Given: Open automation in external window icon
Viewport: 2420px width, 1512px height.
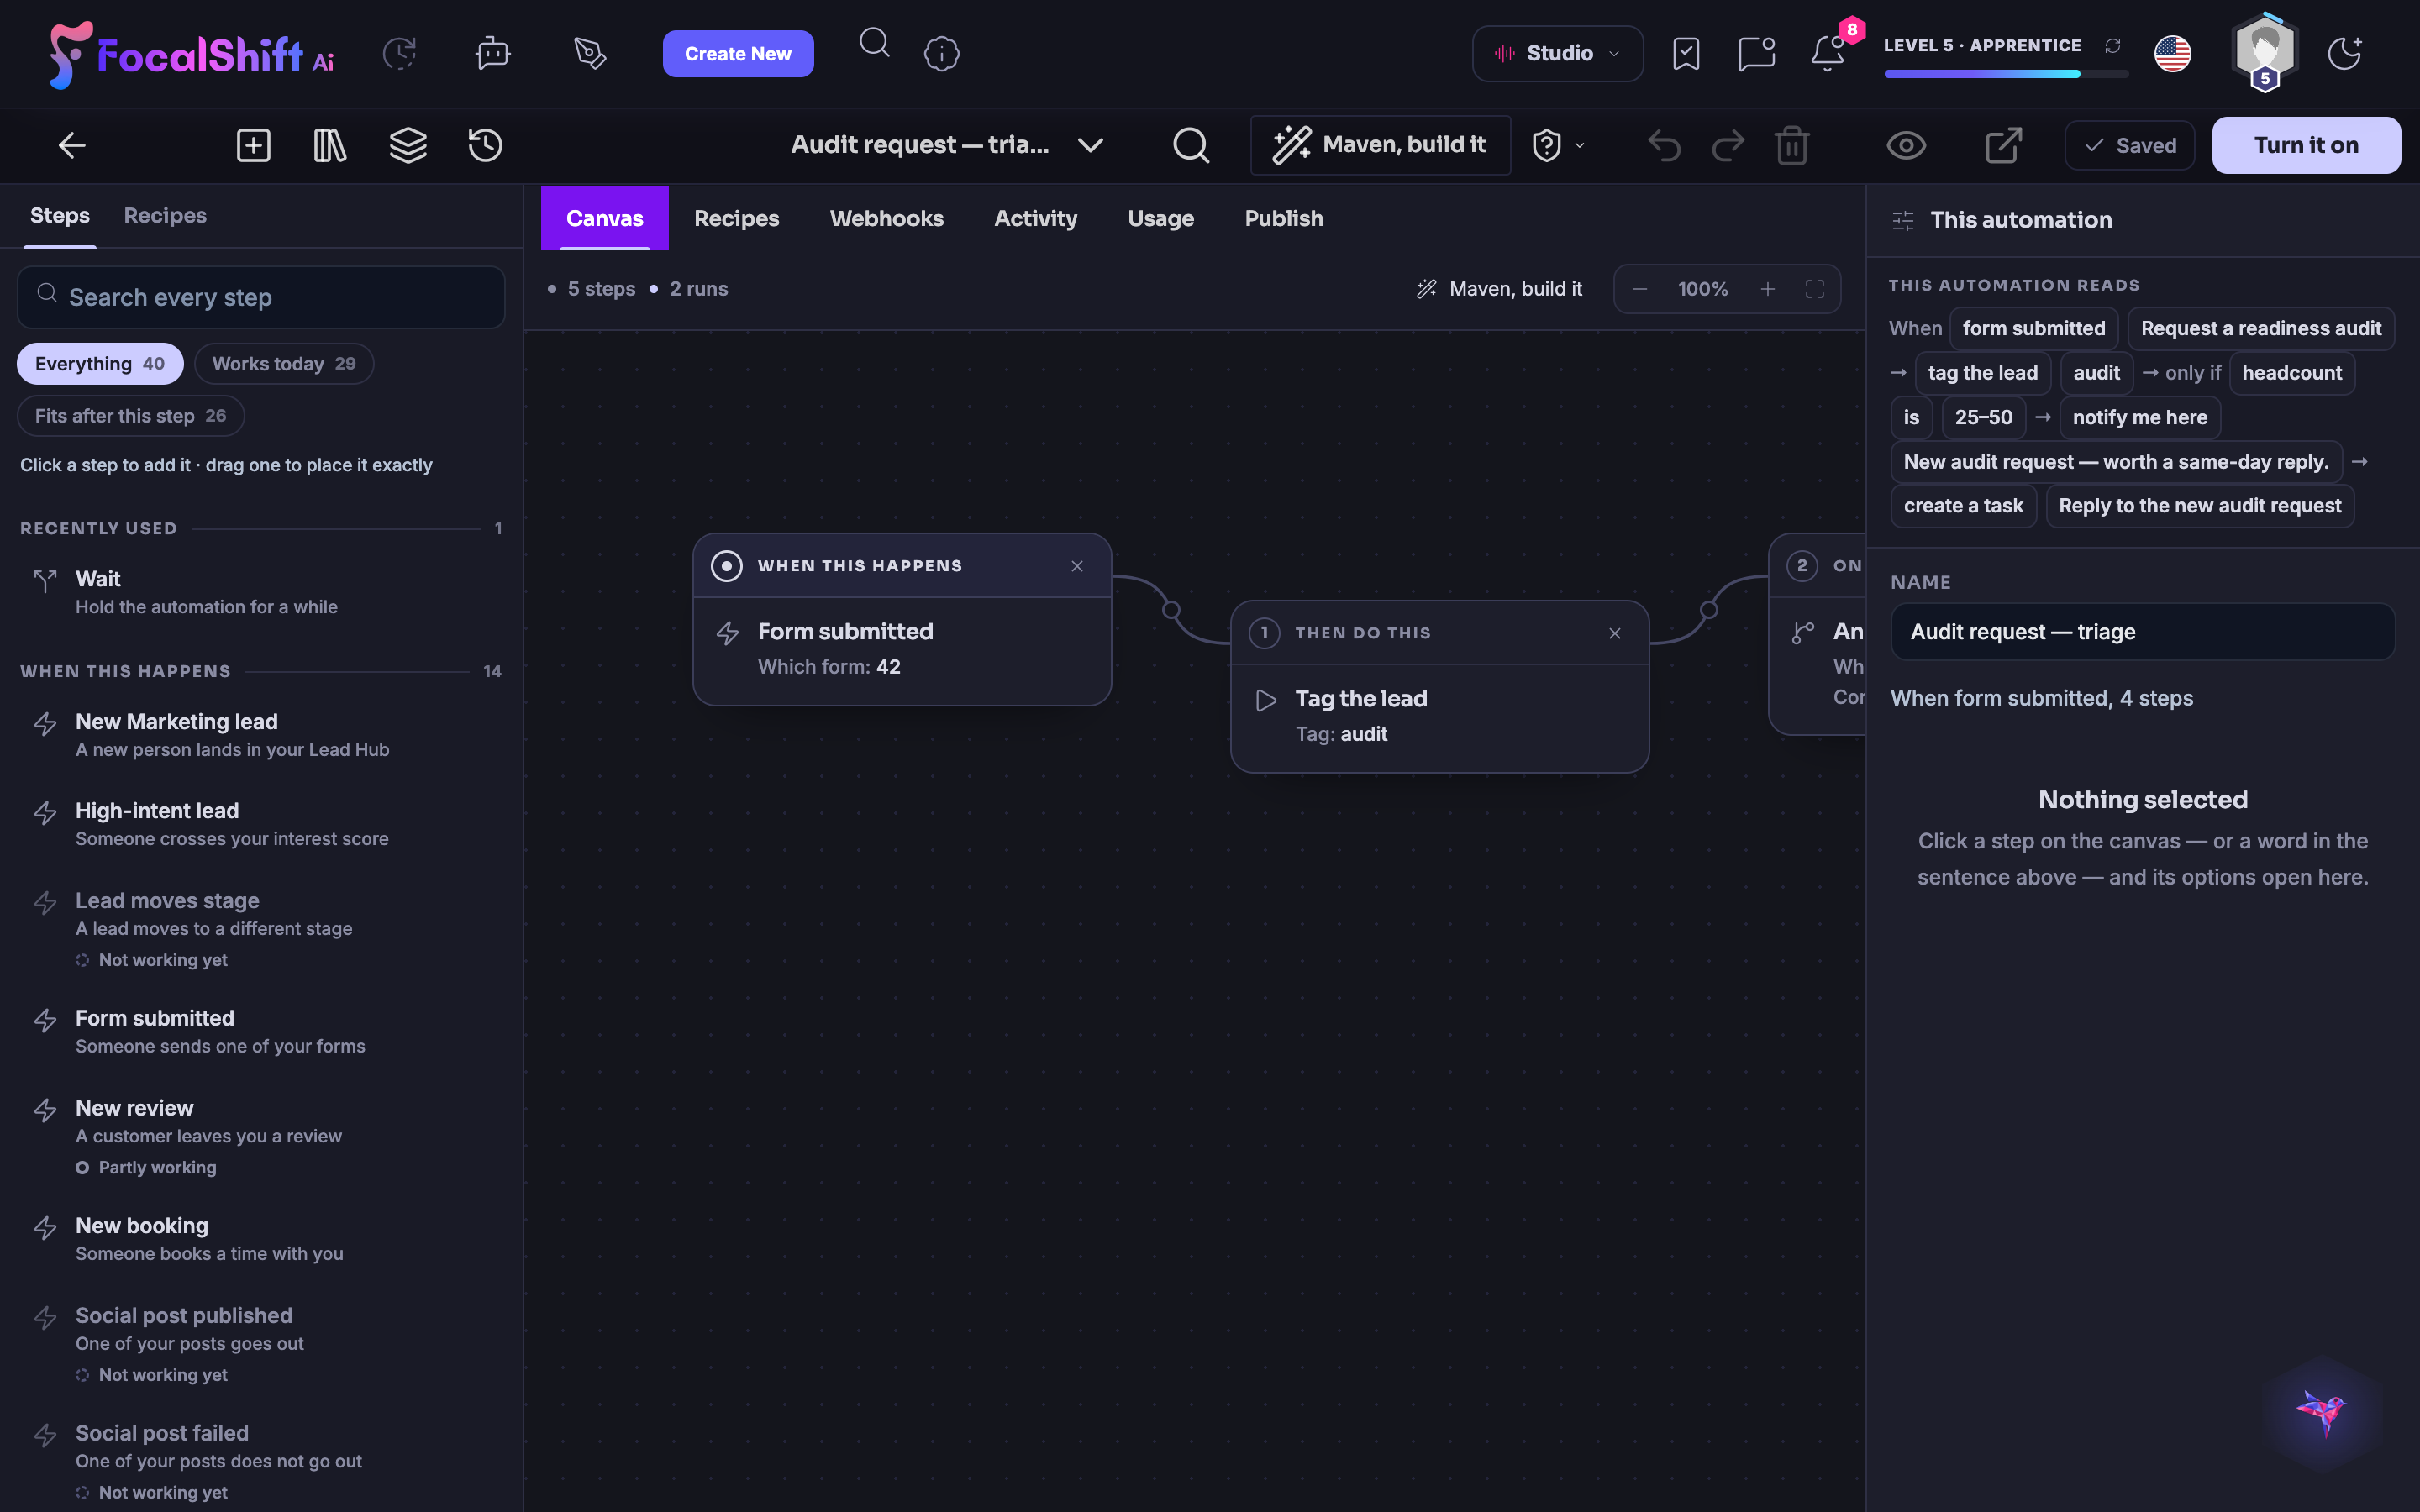Looking at the screenshot, I should (2003, 145).
